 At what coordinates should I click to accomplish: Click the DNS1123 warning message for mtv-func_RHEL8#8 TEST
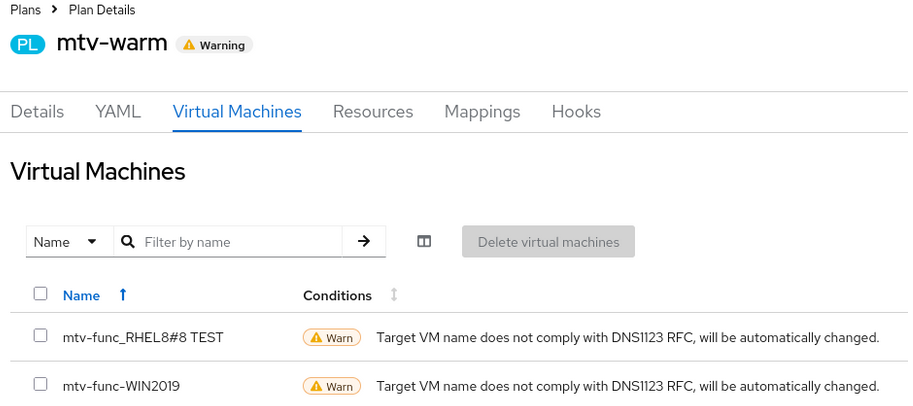(628, 337)
